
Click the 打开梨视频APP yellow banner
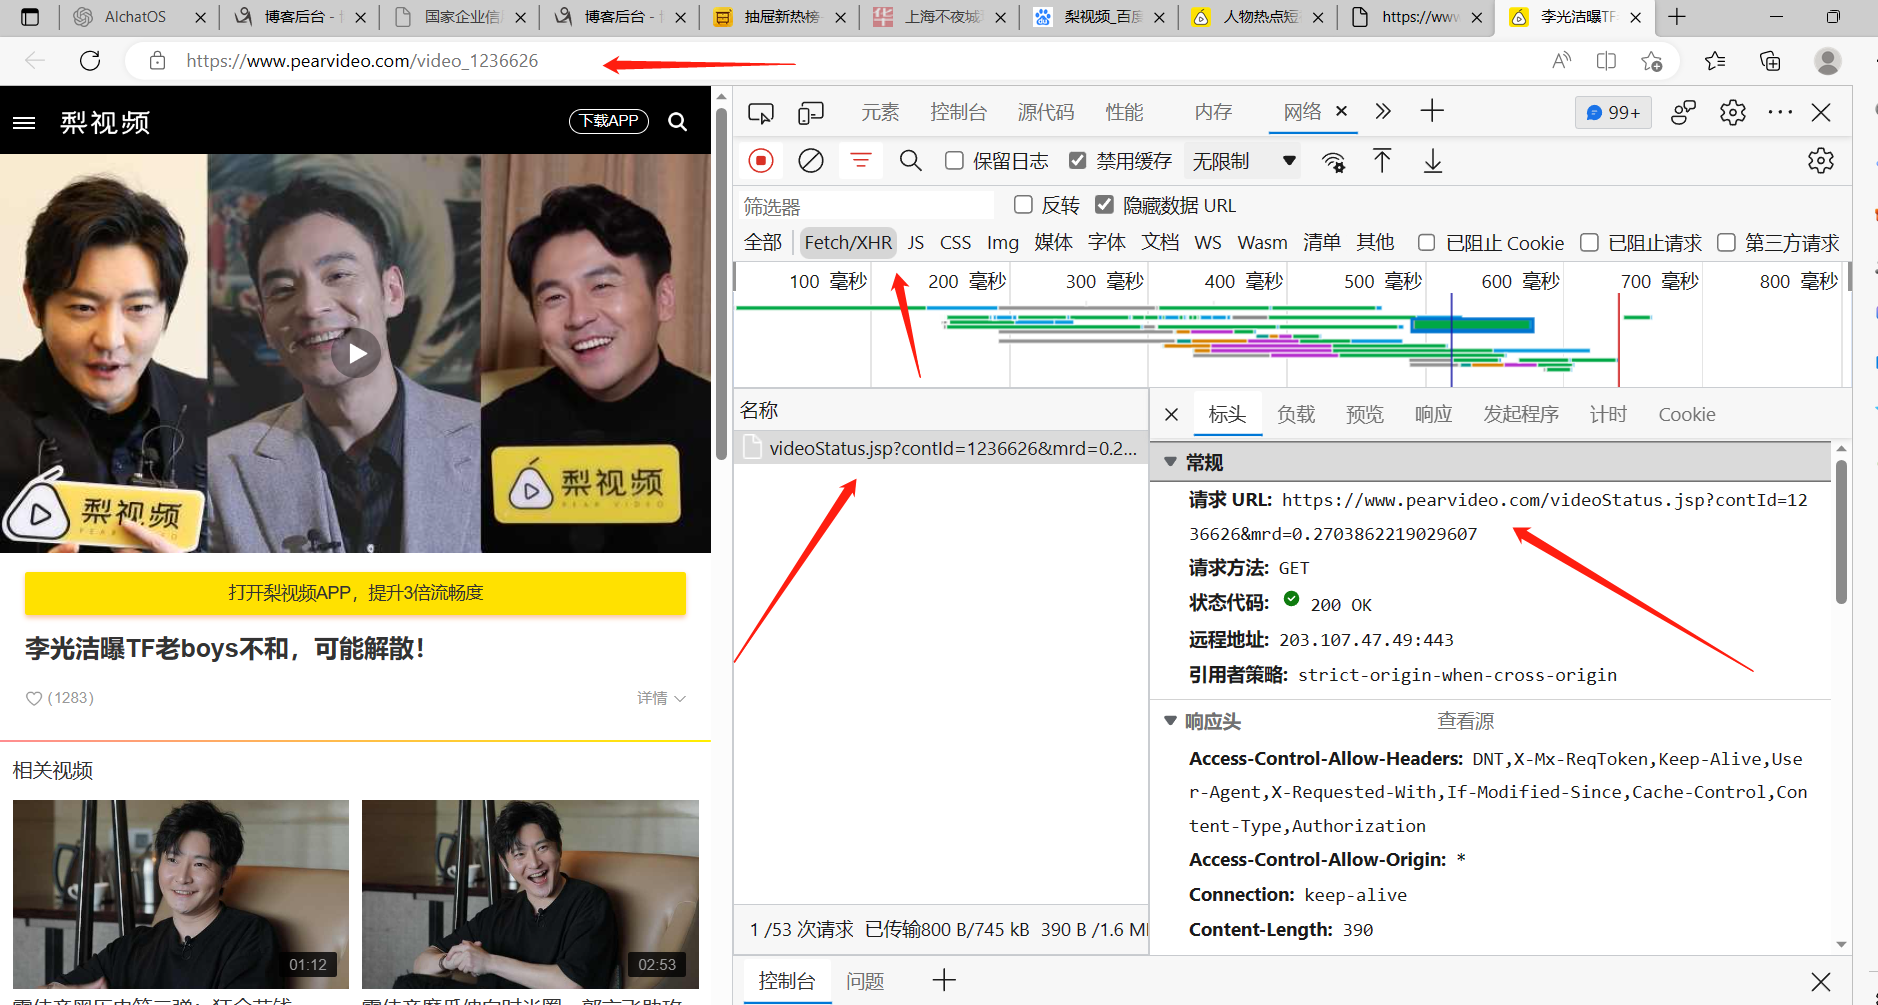pos(355,593)
